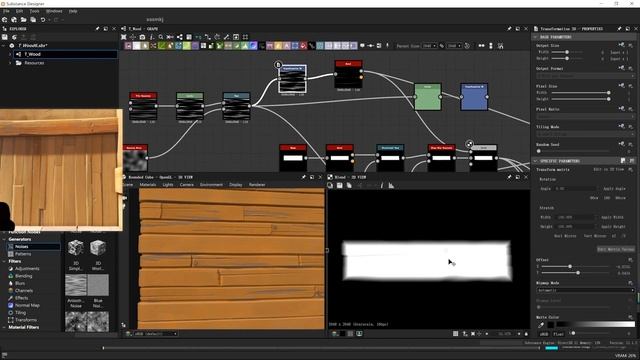Select Adjustments filter category
Image resolution: width=640 pixels, height=360 pixels.
point(27,269)
